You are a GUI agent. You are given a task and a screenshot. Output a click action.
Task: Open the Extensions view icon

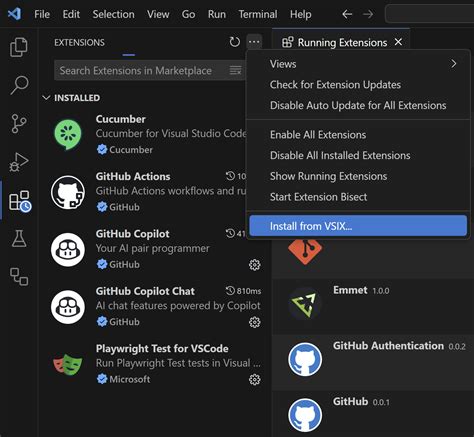coord(20,201)
